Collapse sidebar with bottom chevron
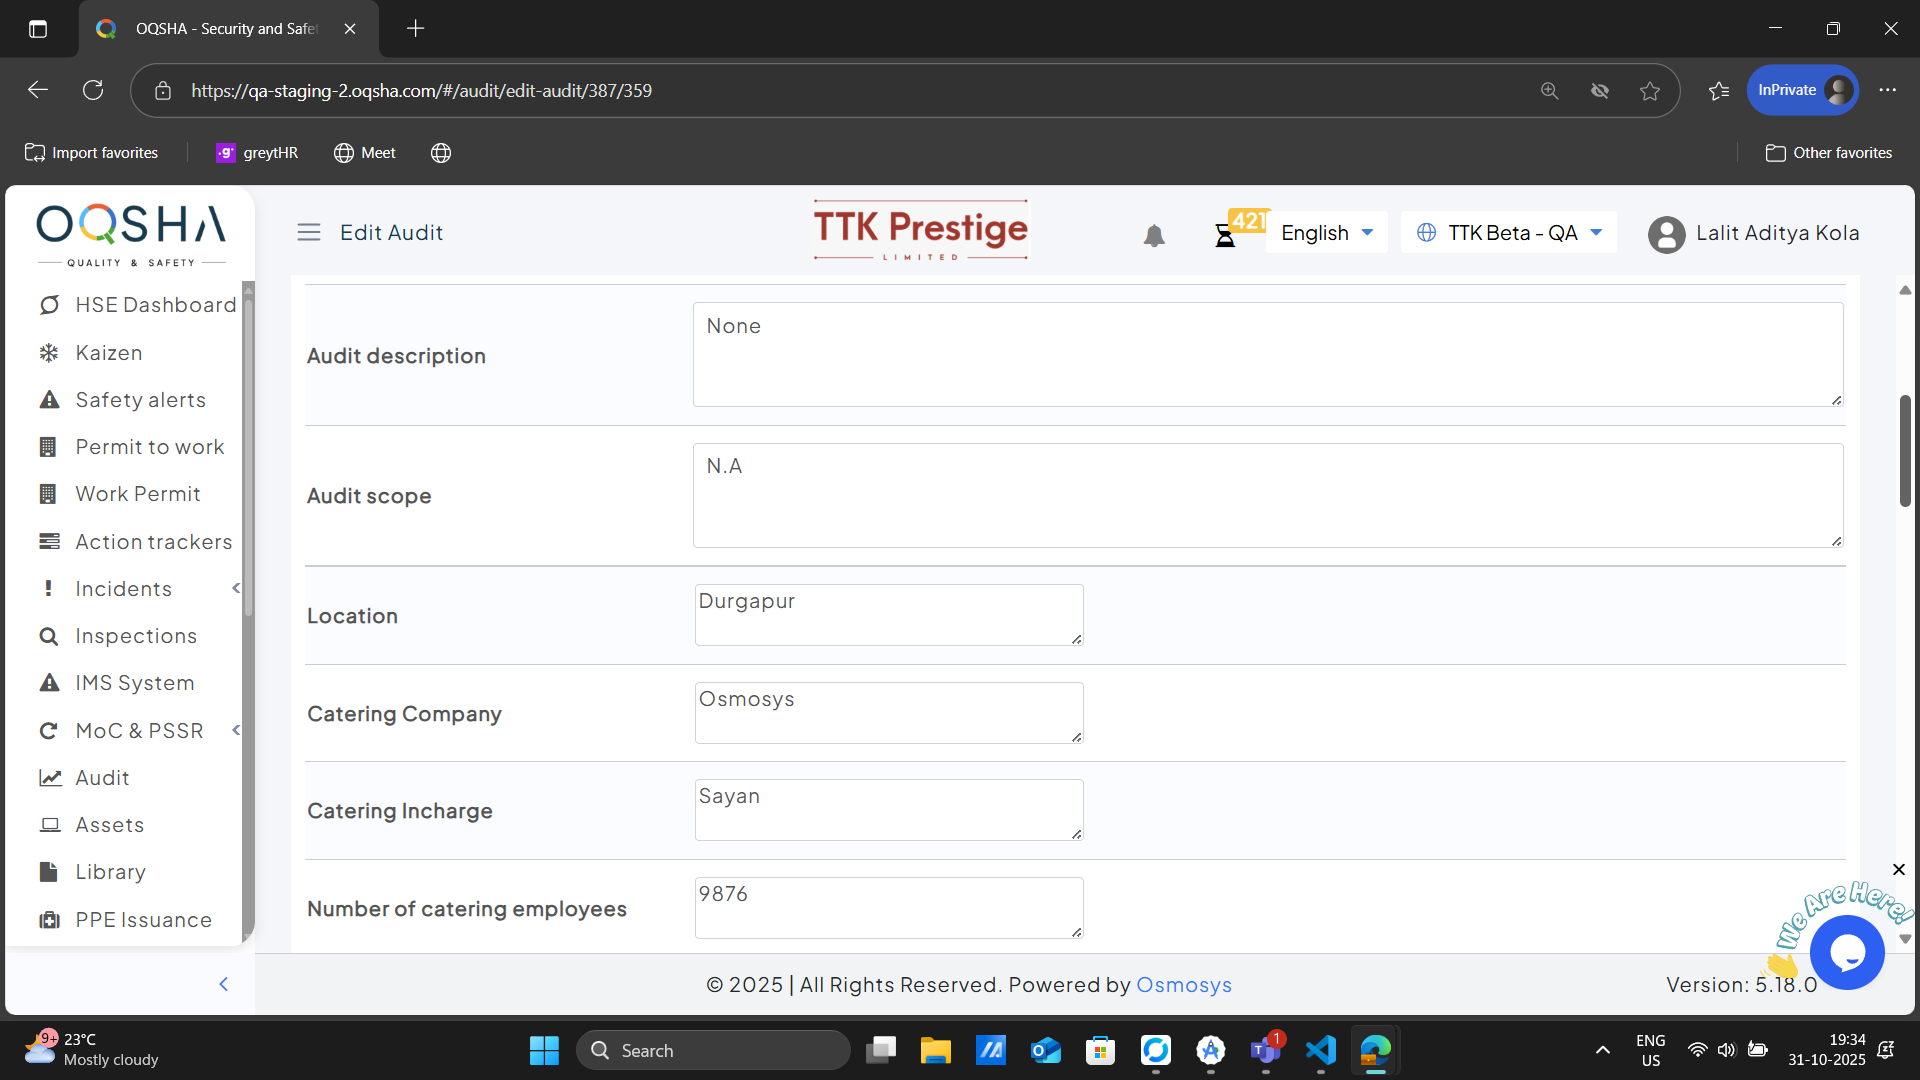 [x=224, y=984]
